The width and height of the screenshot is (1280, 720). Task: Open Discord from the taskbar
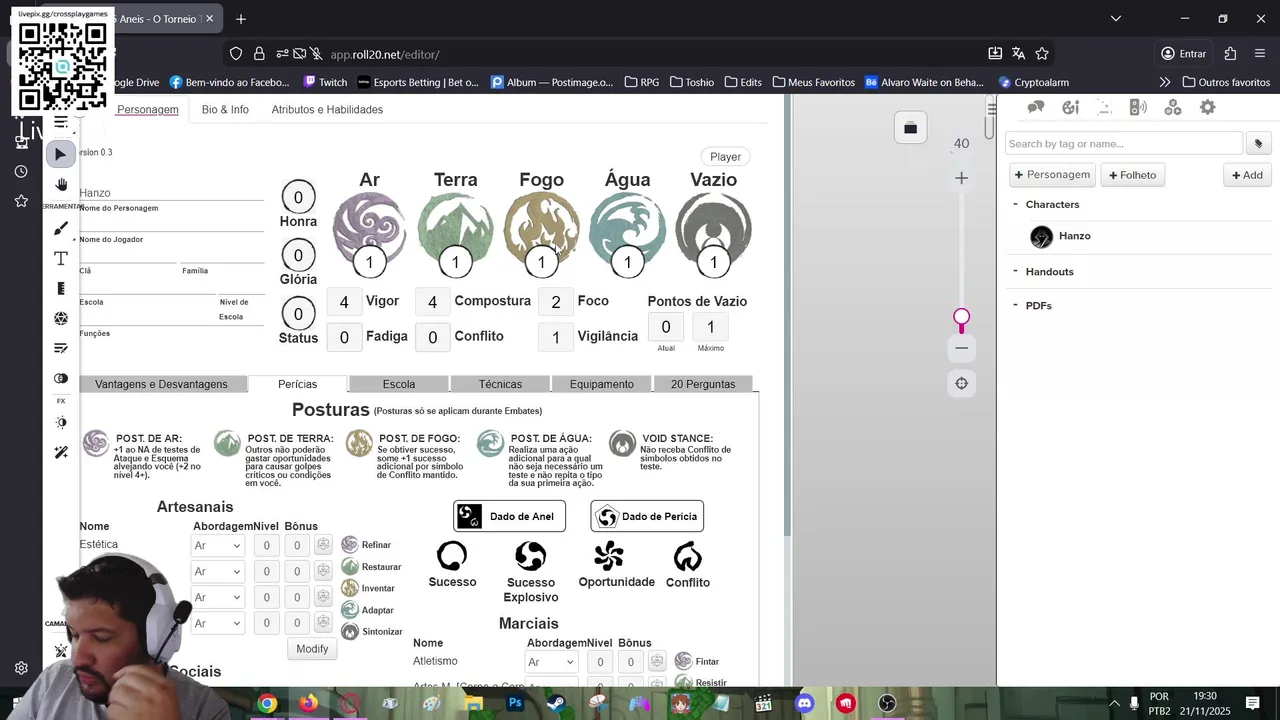(x=805, y=703)
